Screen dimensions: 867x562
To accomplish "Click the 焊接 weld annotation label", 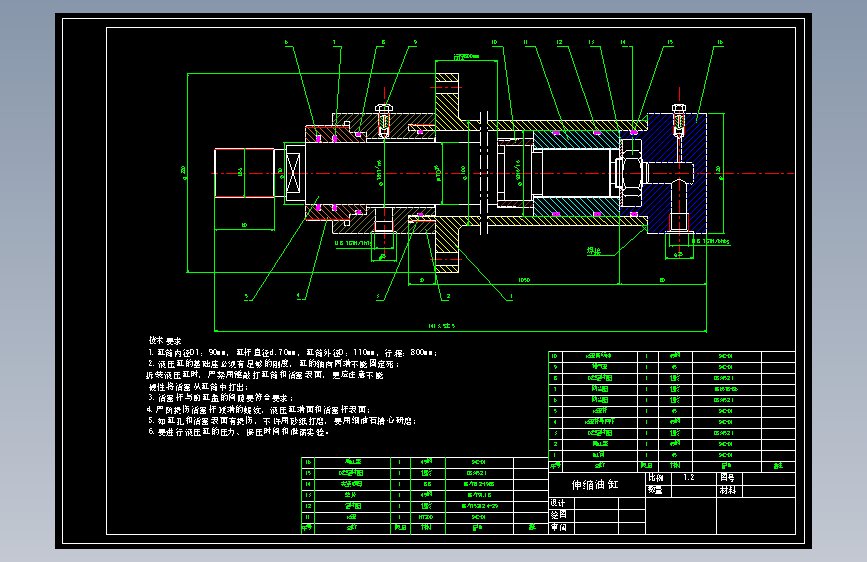I will pos(594,251).
